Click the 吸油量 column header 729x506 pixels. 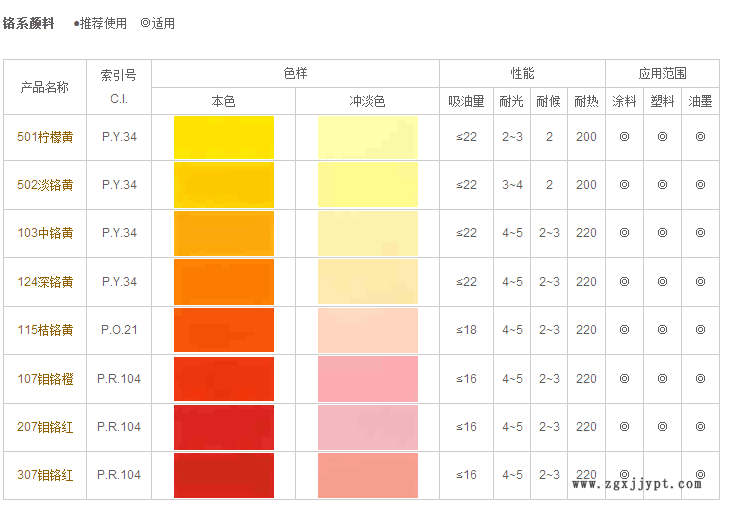pyautogui.click(x=466, y=101)
